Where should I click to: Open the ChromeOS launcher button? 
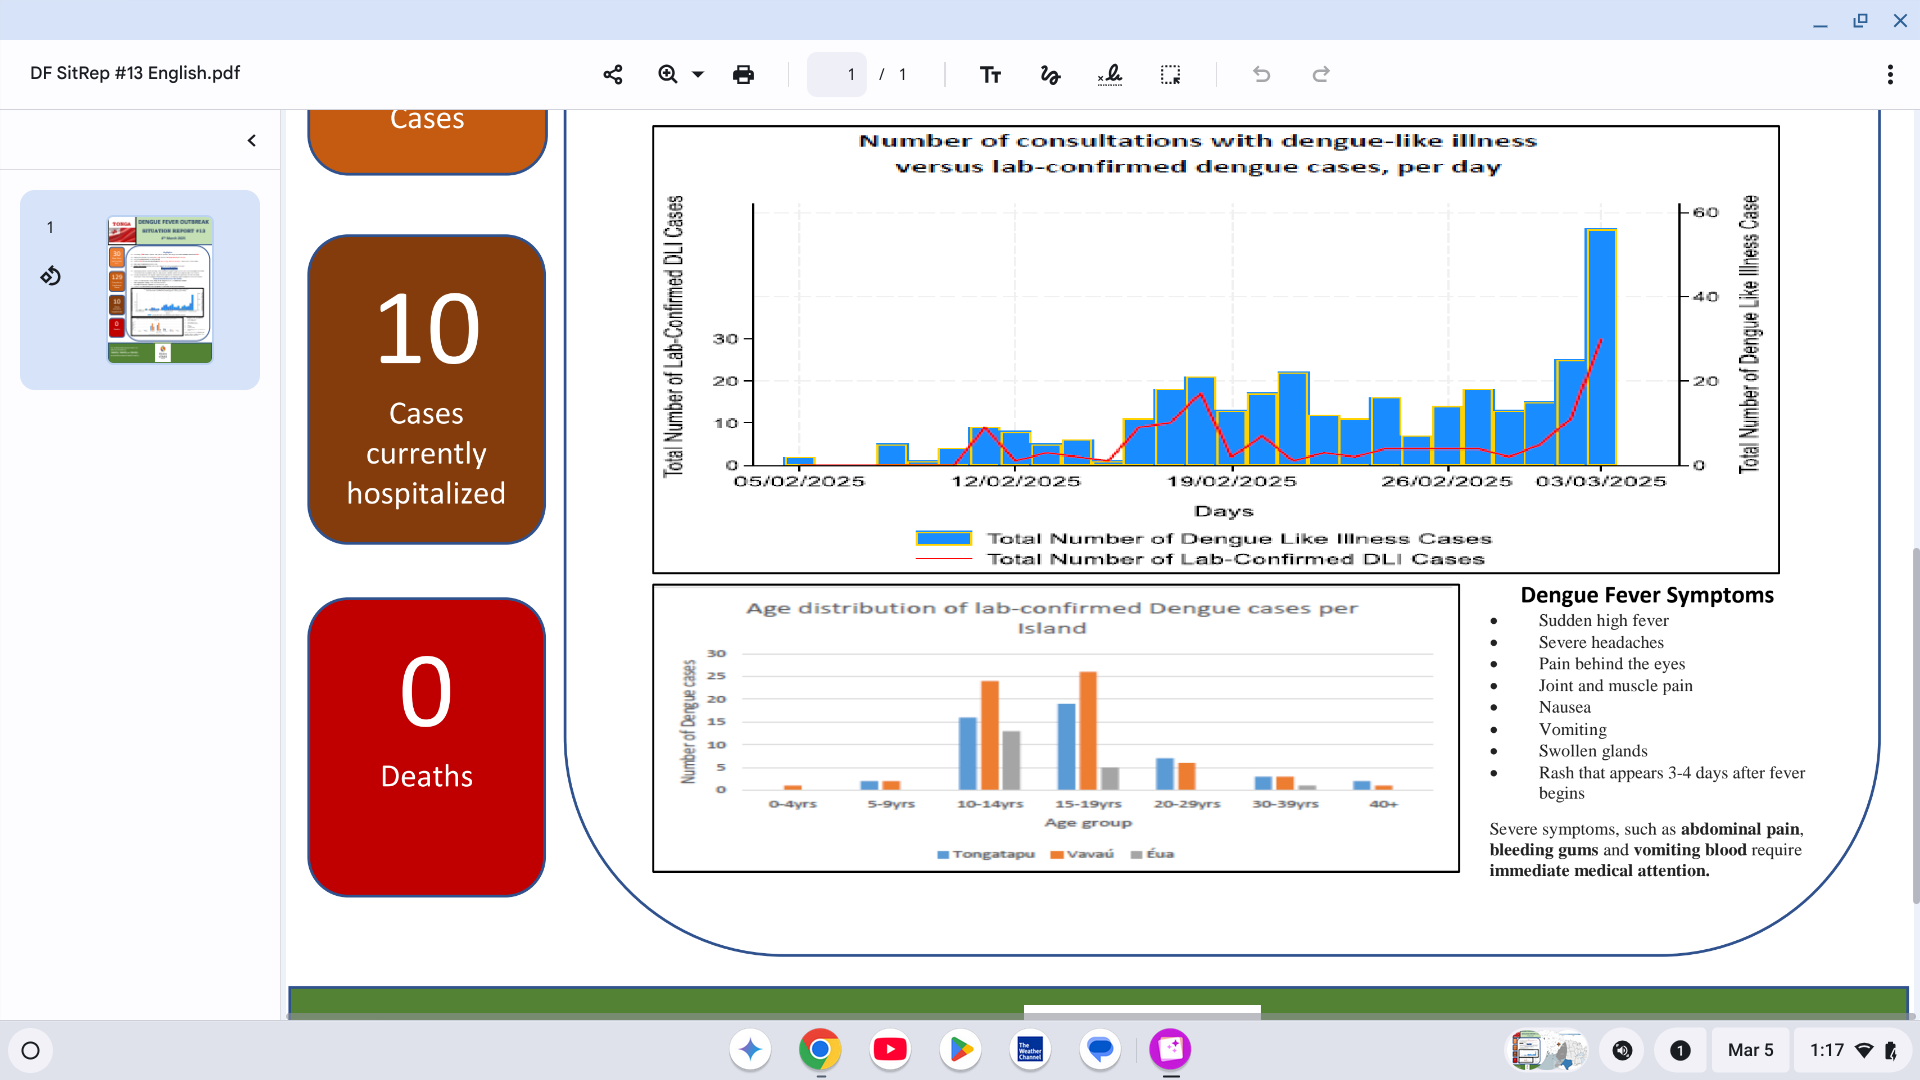pos(31,1050)
